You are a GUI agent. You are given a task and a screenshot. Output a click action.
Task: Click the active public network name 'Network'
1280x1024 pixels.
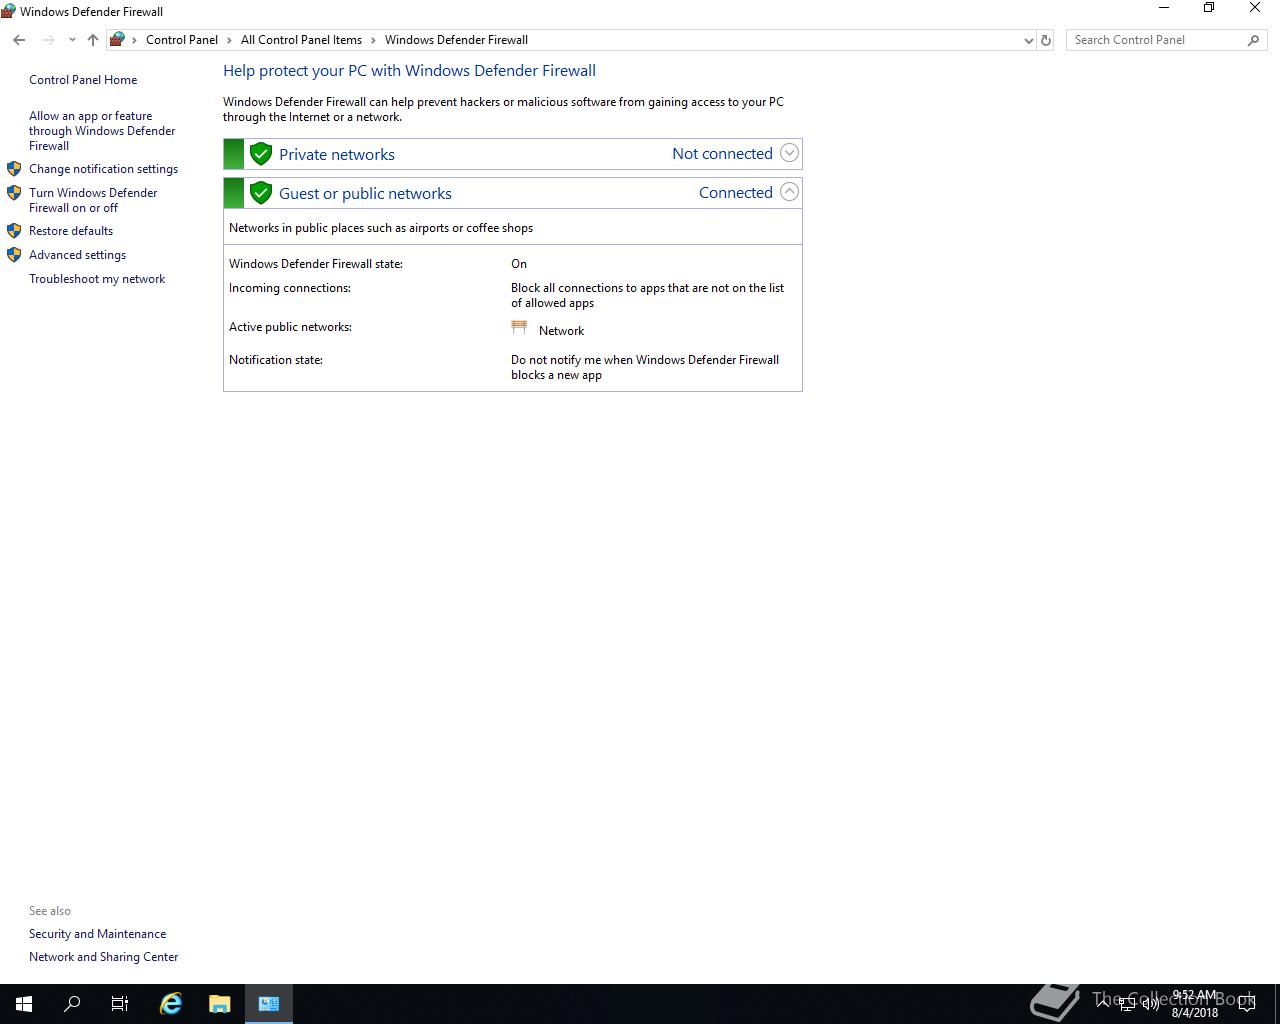click(x=561, y=331)
